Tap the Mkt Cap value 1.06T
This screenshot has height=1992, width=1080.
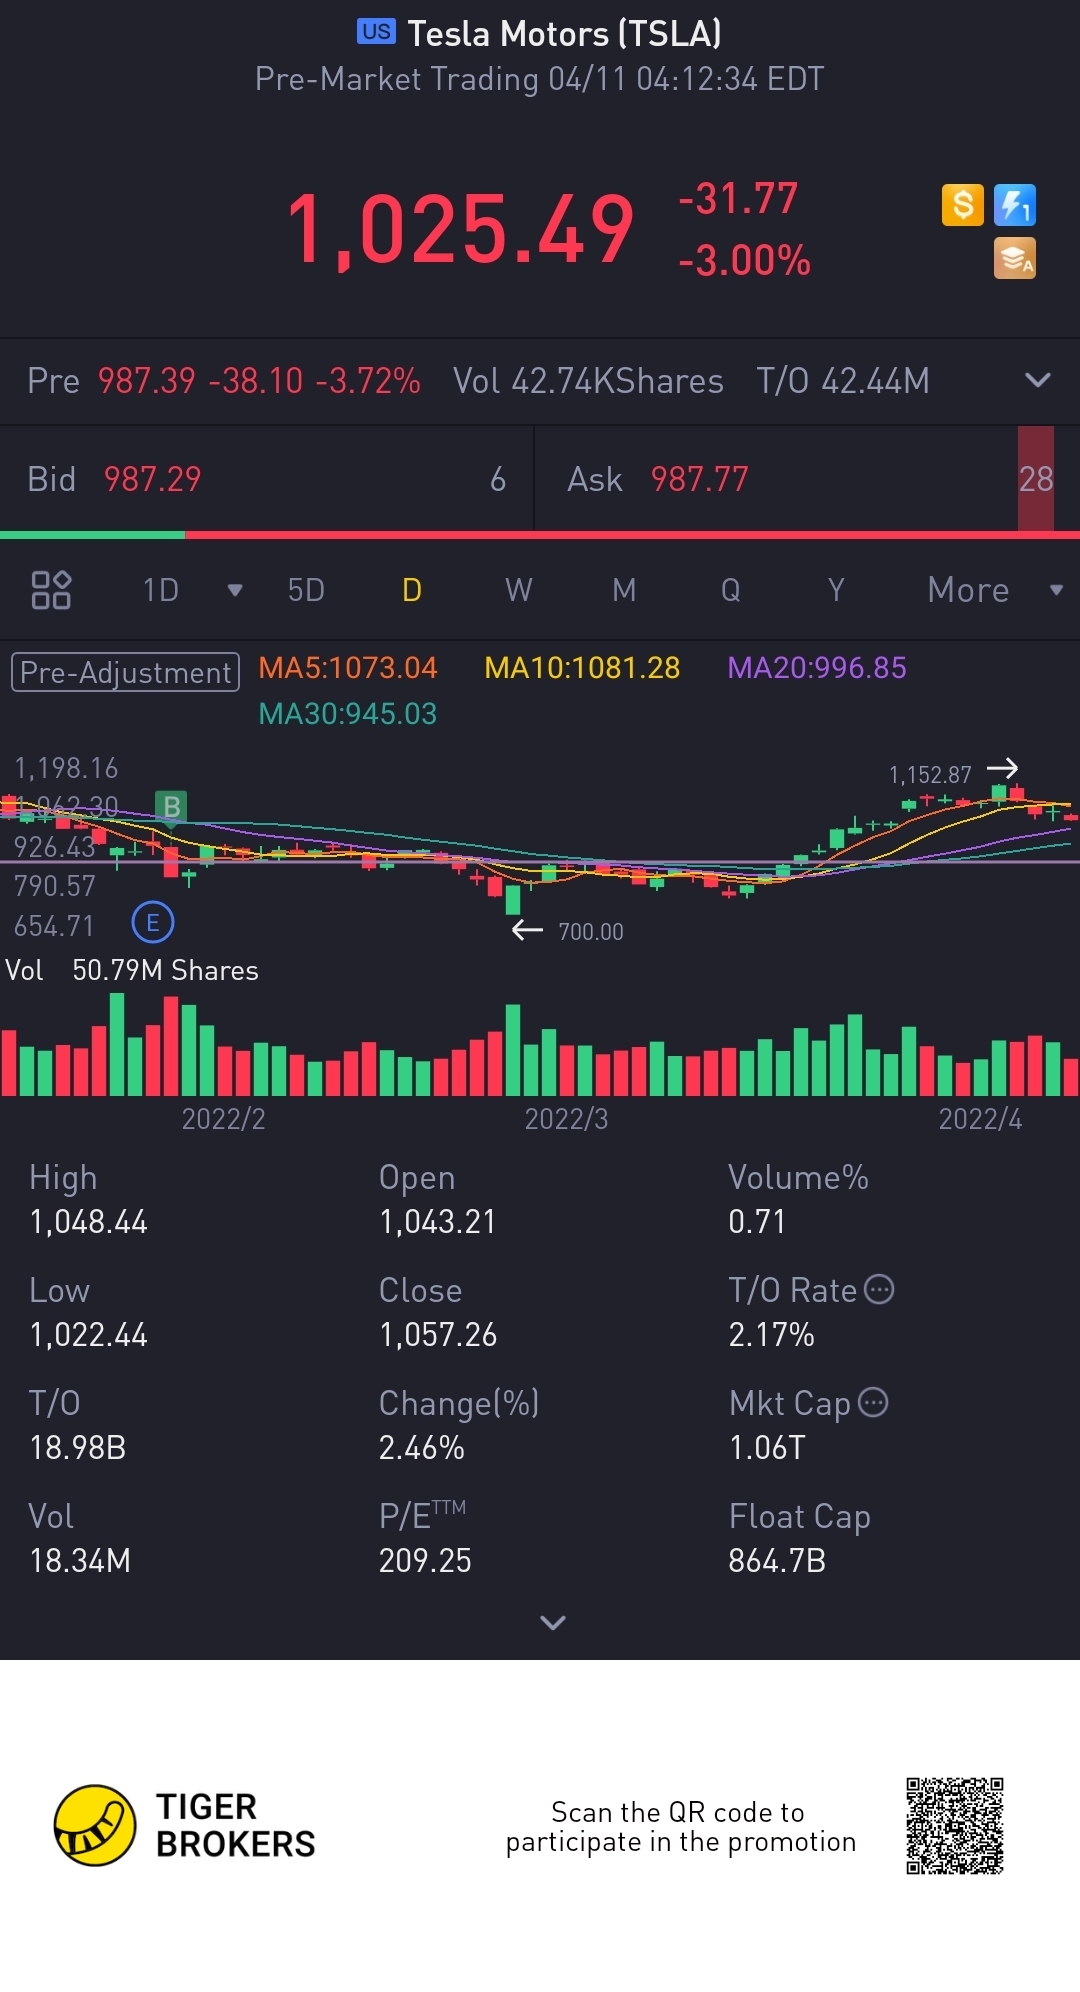(767, 1448)
